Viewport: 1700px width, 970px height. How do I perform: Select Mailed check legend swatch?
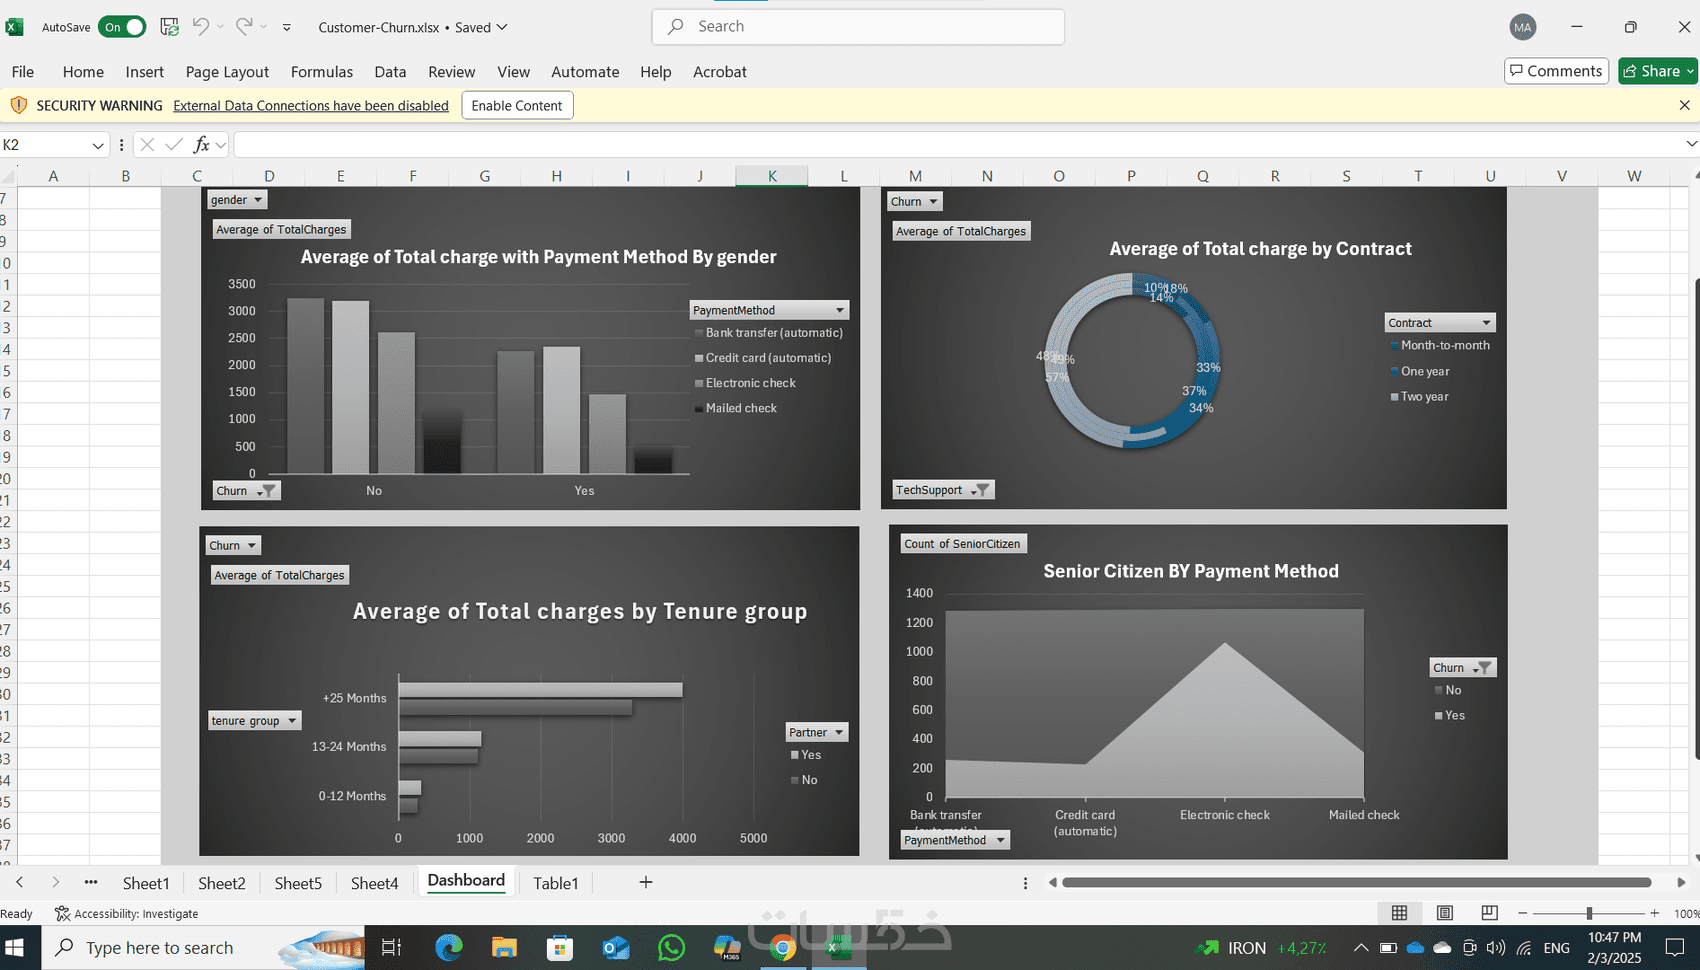click(699, 408)
